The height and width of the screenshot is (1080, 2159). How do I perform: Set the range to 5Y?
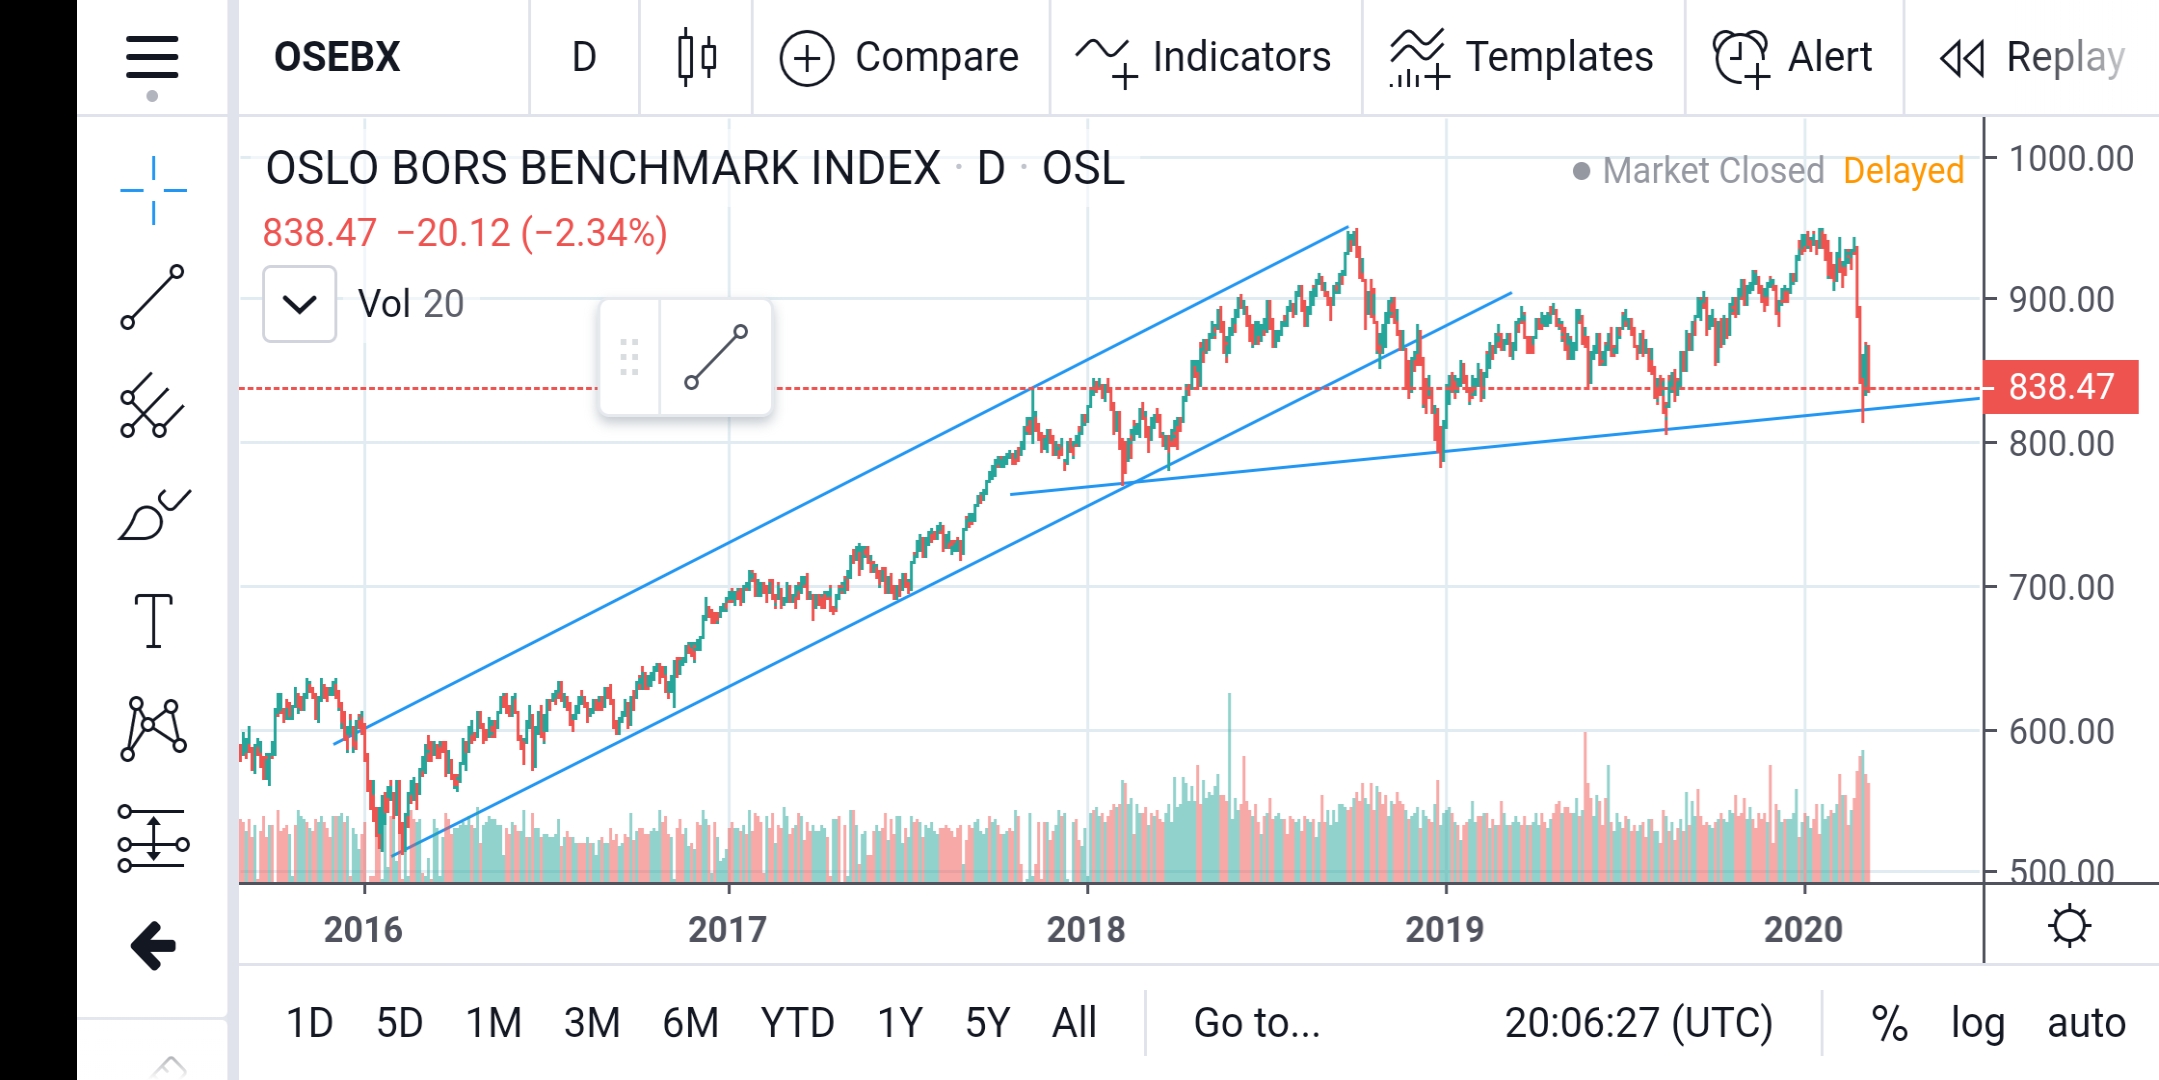[988, 1023]
